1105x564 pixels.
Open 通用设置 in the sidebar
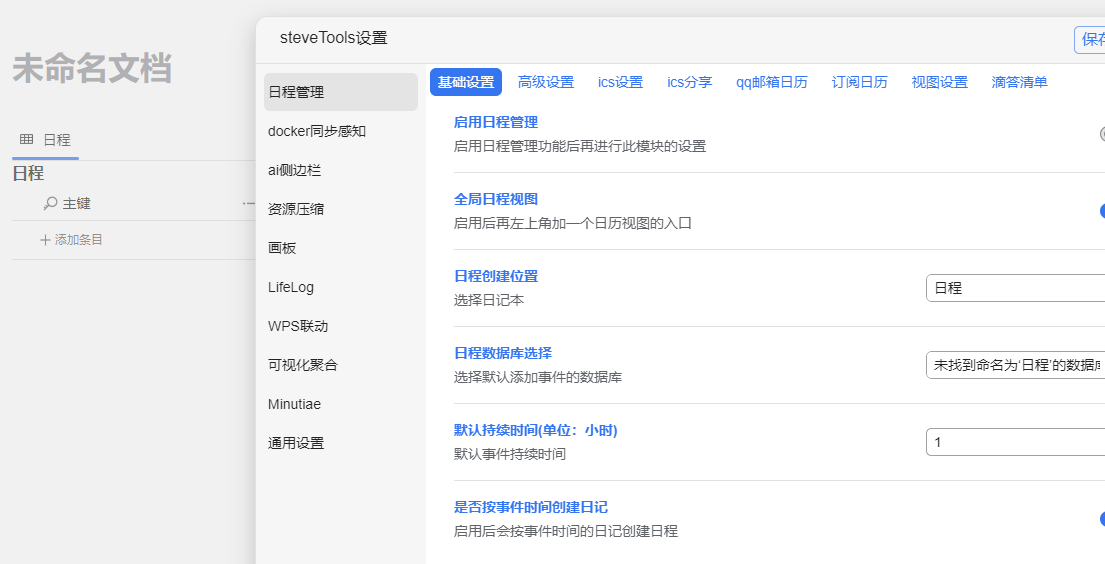[296, 443]
